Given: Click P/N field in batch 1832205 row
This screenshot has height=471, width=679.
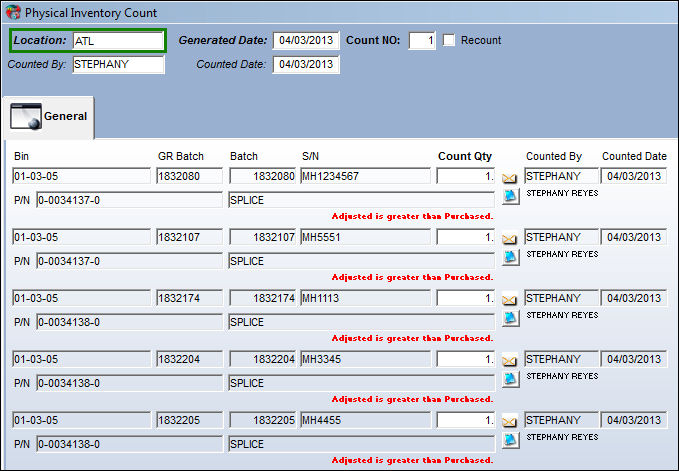Looking at the screenshot, I should coord(129,445).
